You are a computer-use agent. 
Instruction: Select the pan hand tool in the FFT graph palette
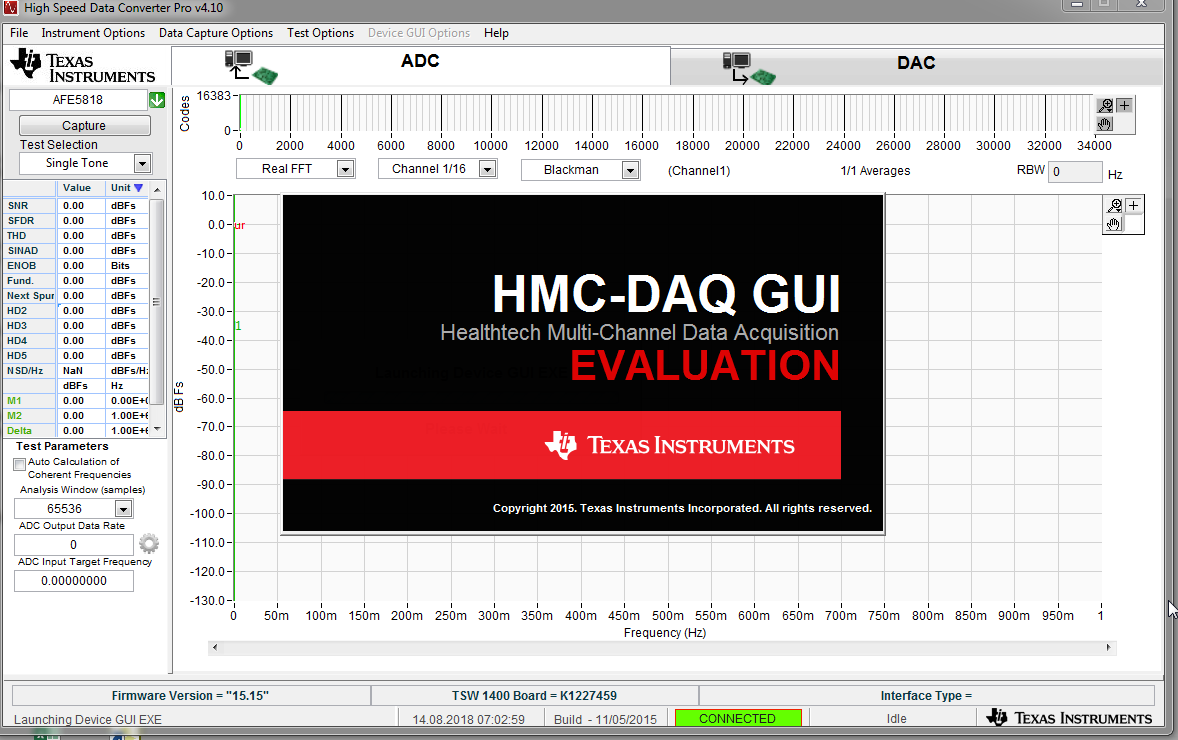[1115, 224]
